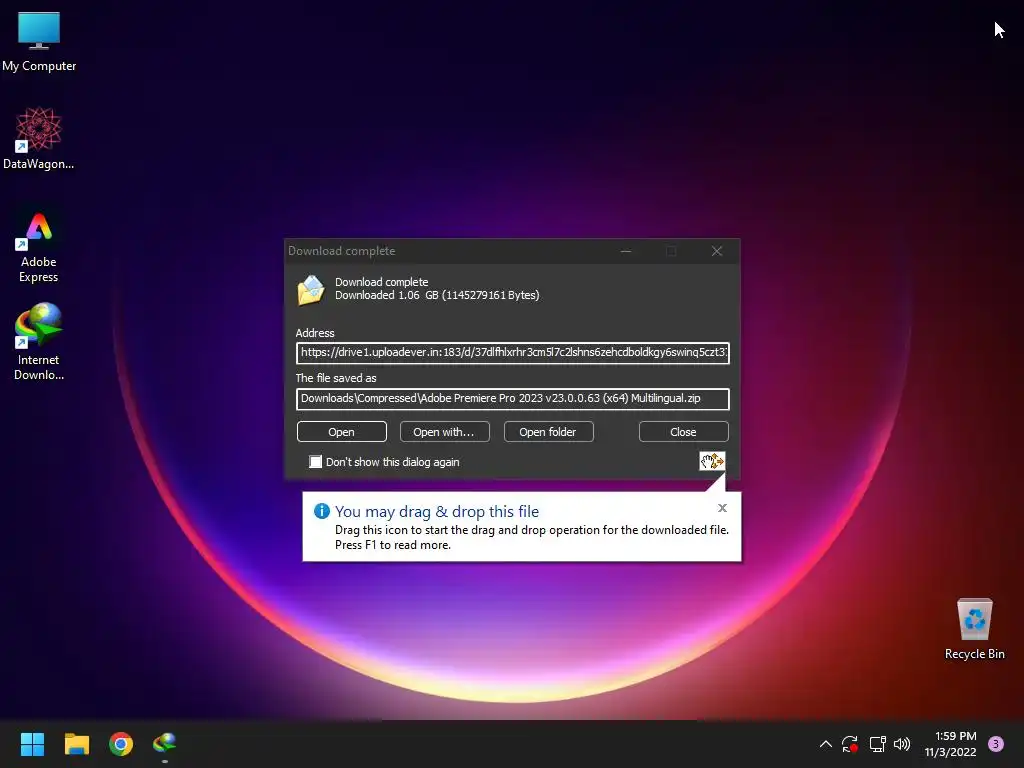Click the download complete envelope icon
1024x768 pixels.
point(311,289)
